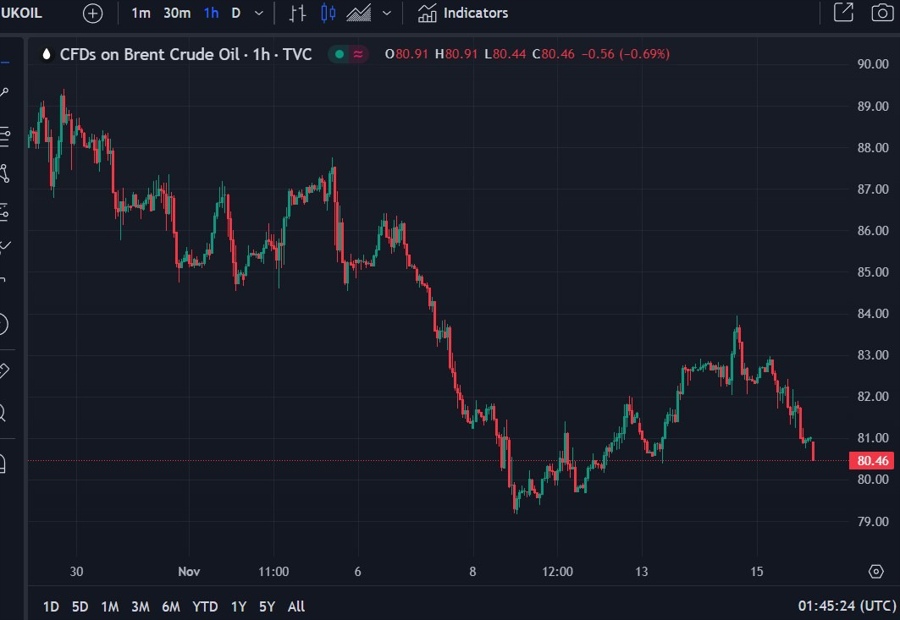Image resolution: width=900 pixels, height=620 pixels.
Task: Select the pattern drawing tool in sidebar
Action: pos(4,173)
